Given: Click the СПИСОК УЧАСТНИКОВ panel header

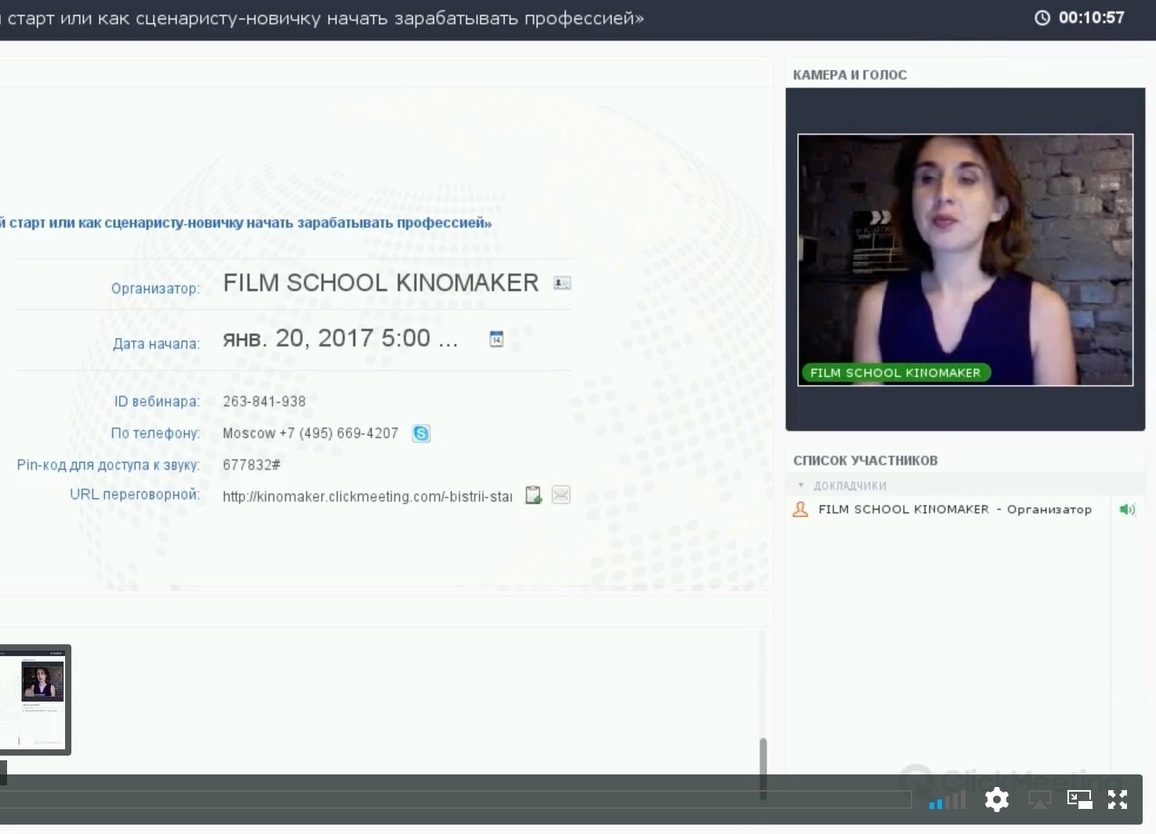Looking at the screenshot, I should pyautogui.click(x=866, y=460).
